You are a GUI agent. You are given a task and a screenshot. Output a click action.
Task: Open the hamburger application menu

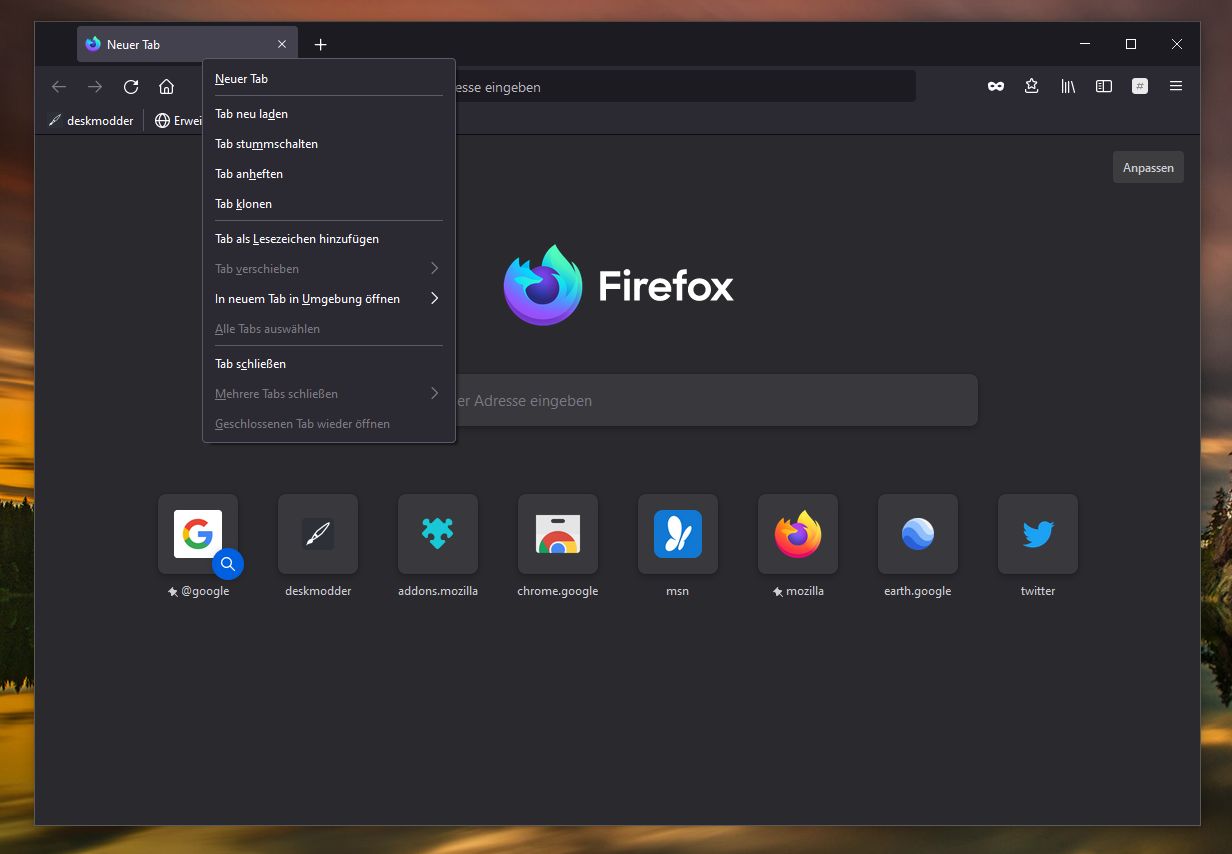coord(1176,87)
